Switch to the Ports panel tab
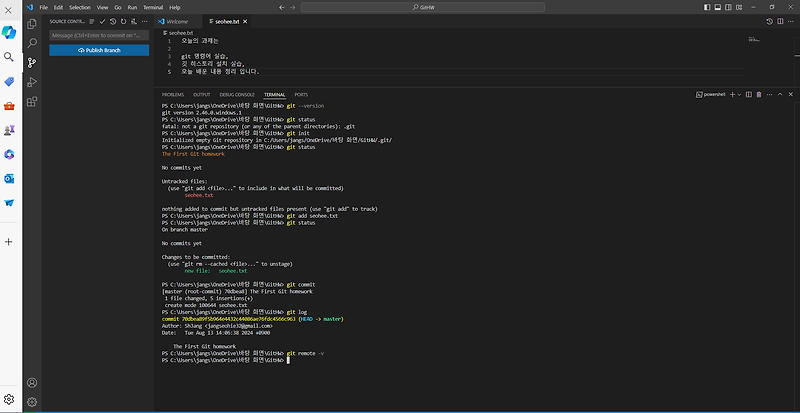This screenshot has width=800, height=413. point(301,95)
